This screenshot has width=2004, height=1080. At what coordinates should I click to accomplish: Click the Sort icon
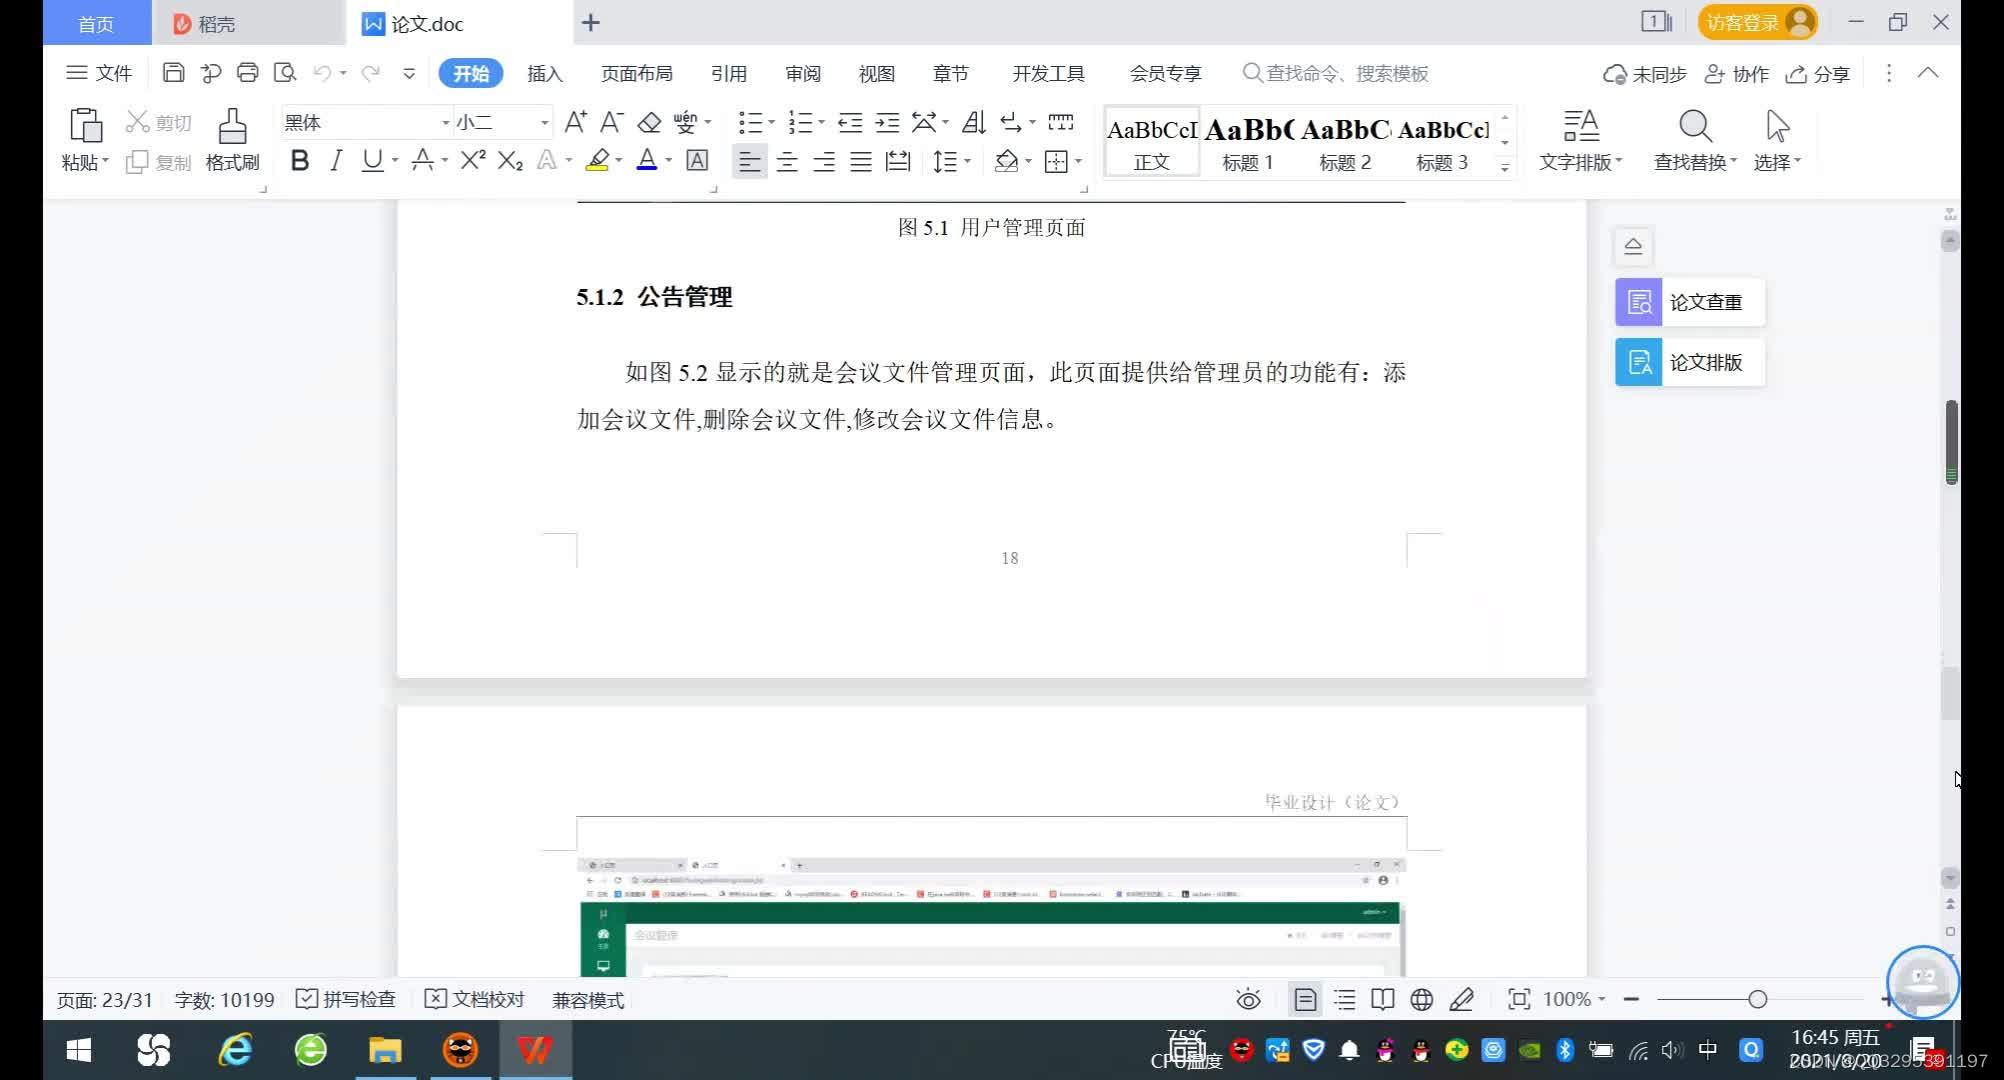tap(973, 123)
